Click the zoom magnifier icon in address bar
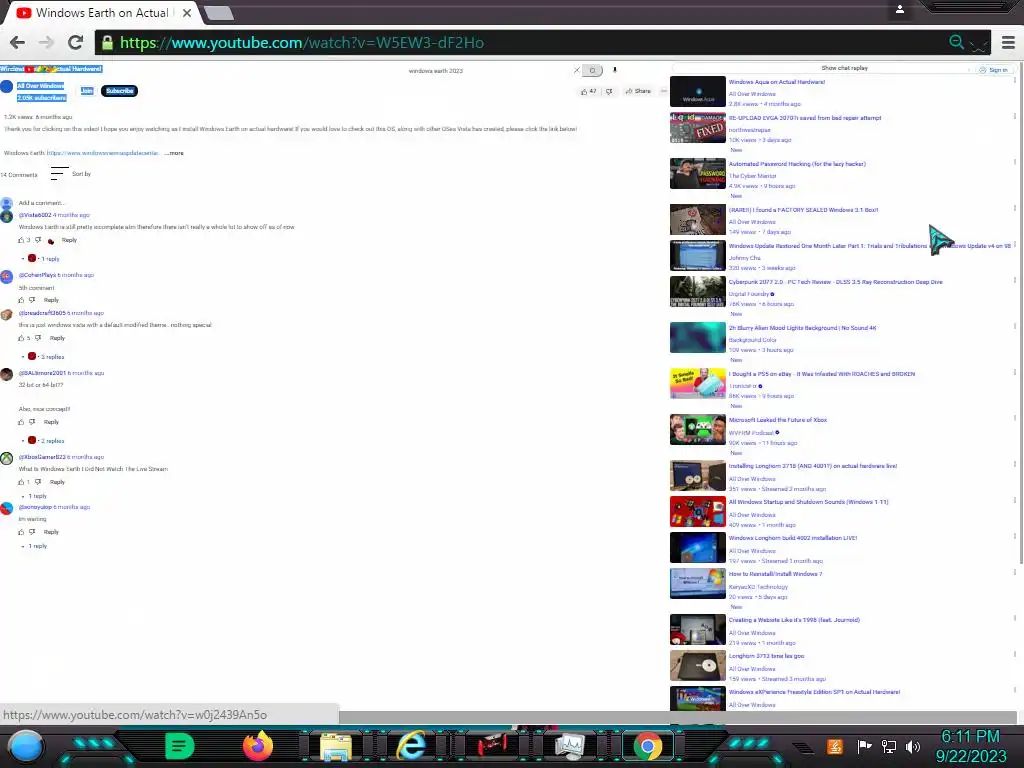This screenshot has height=768, width=1024. click(x=957, y=42)
